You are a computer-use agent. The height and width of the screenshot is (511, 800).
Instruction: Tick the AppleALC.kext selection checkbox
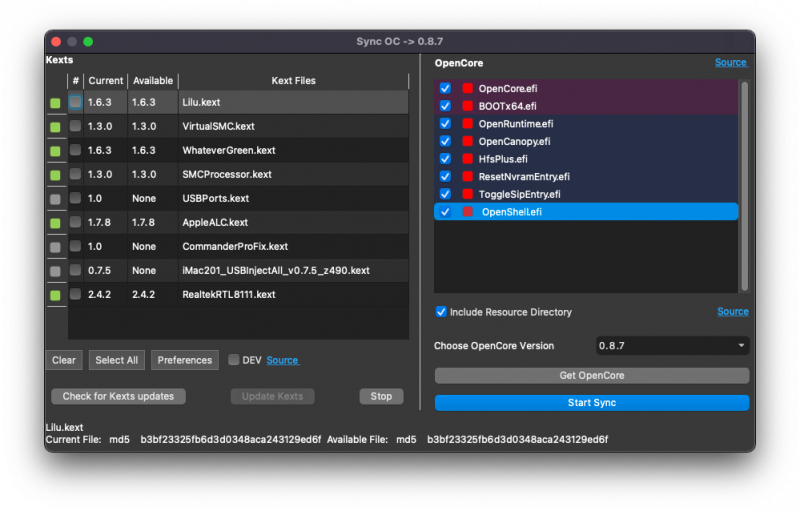[75, 222]
